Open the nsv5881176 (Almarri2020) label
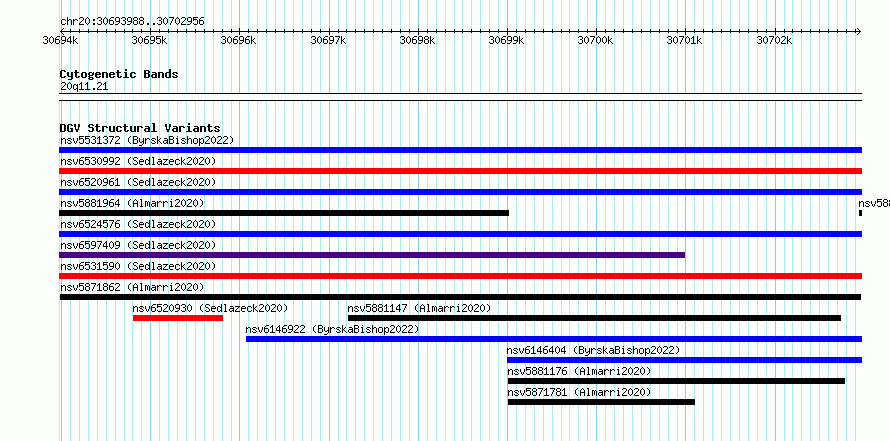The width and height of the screenshot is (890, 441). [x=579, y=371]
